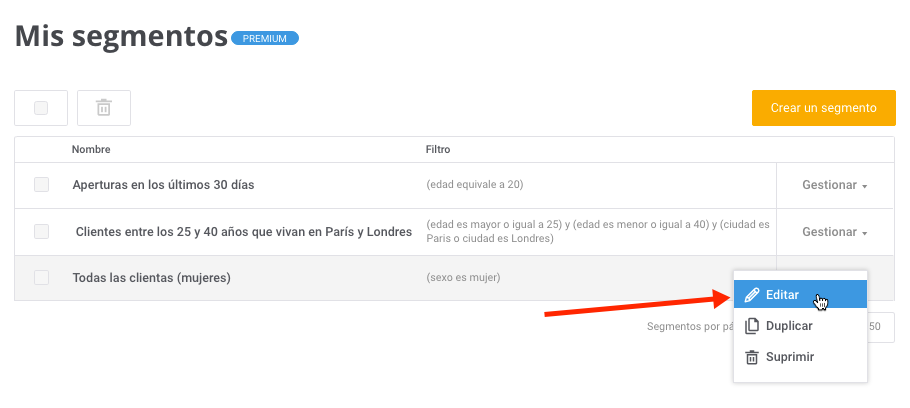Click the copy icon beside Duplicar
This screenshot has height=408, width=910.
[x=752, y=326]
